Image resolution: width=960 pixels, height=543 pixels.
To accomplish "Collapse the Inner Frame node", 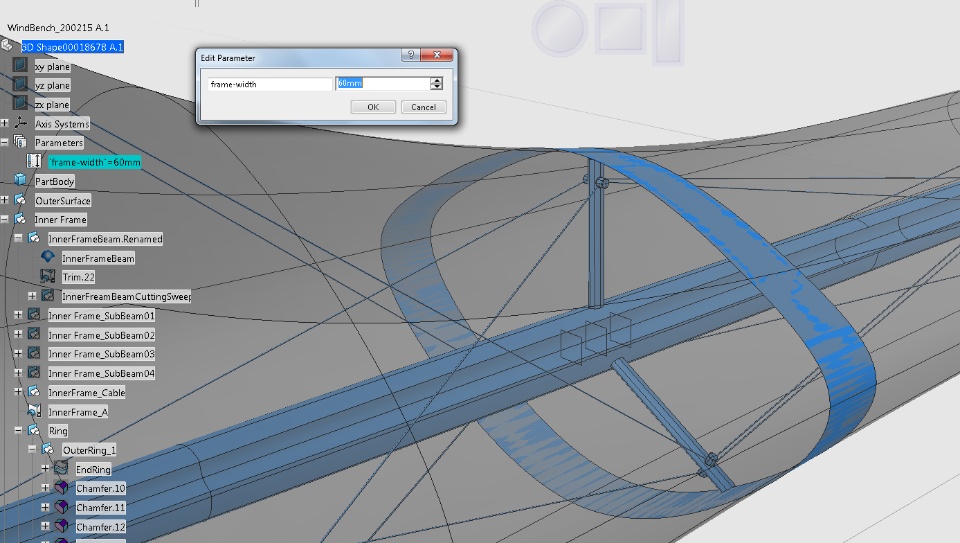I will point(4,219).
